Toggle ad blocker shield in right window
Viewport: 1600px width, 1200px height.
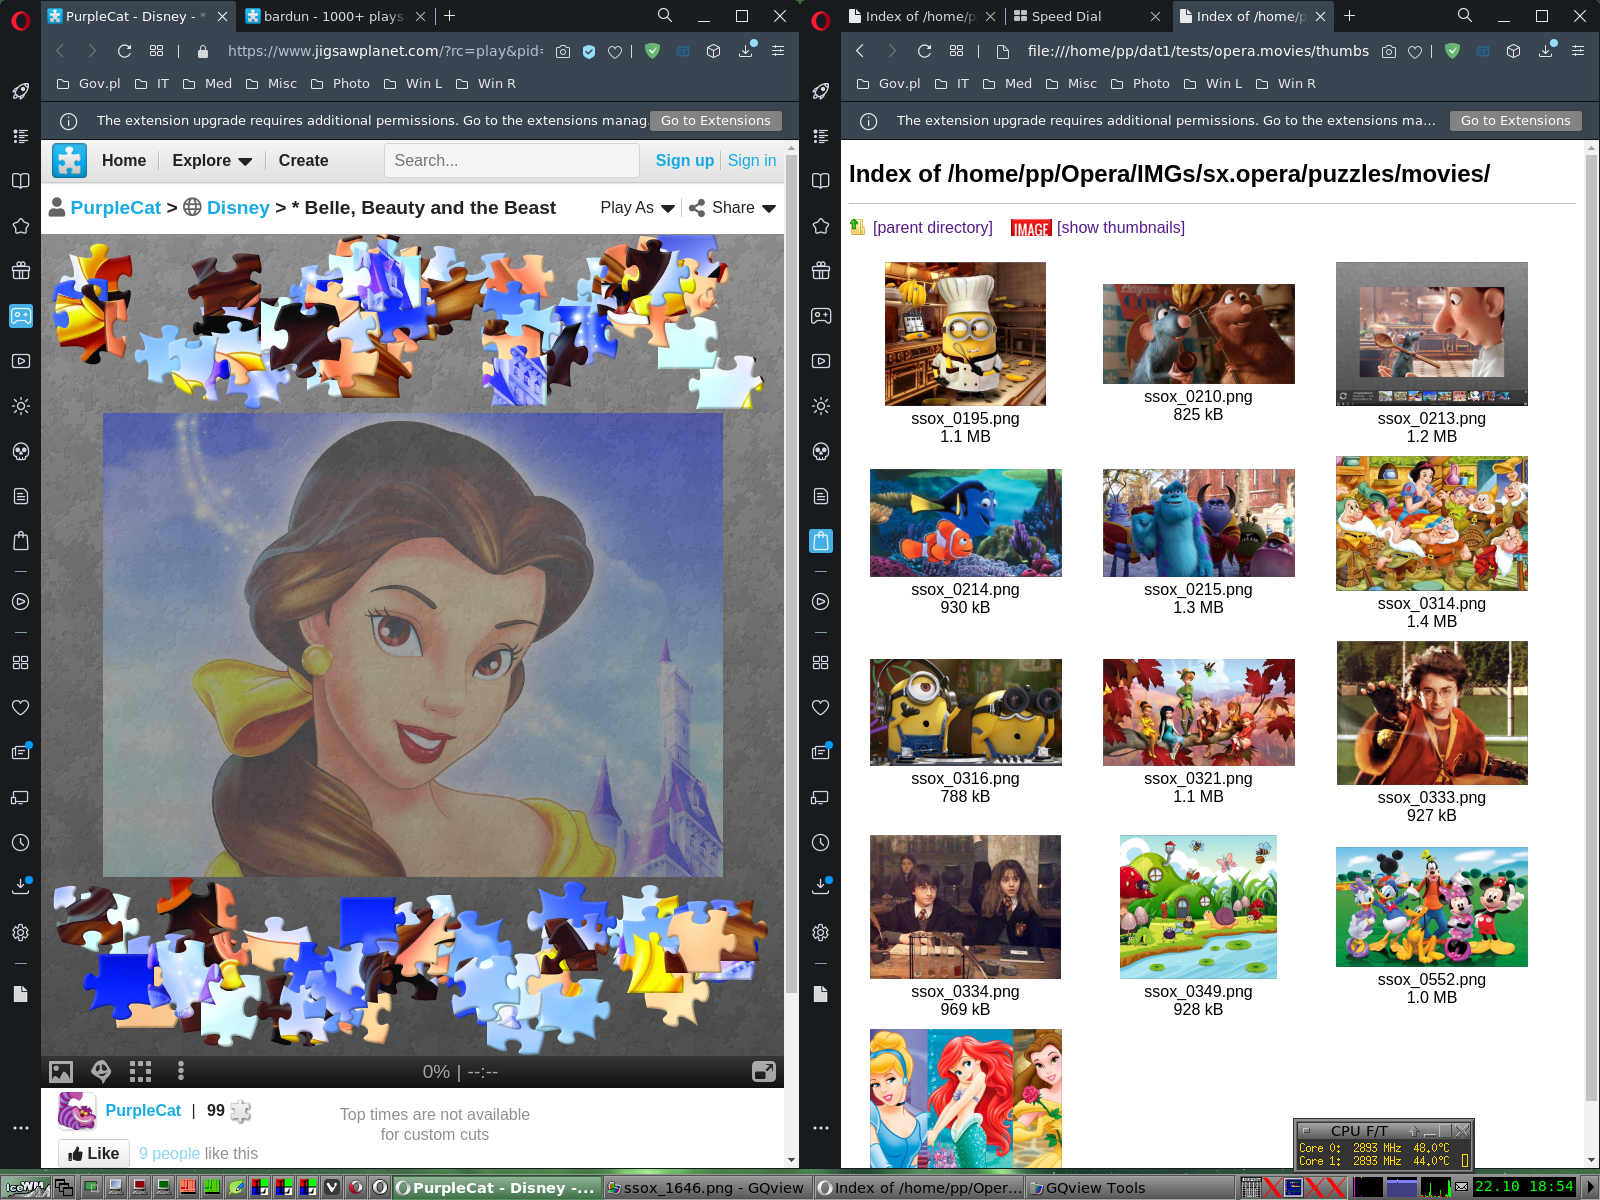pos(1452,51)
